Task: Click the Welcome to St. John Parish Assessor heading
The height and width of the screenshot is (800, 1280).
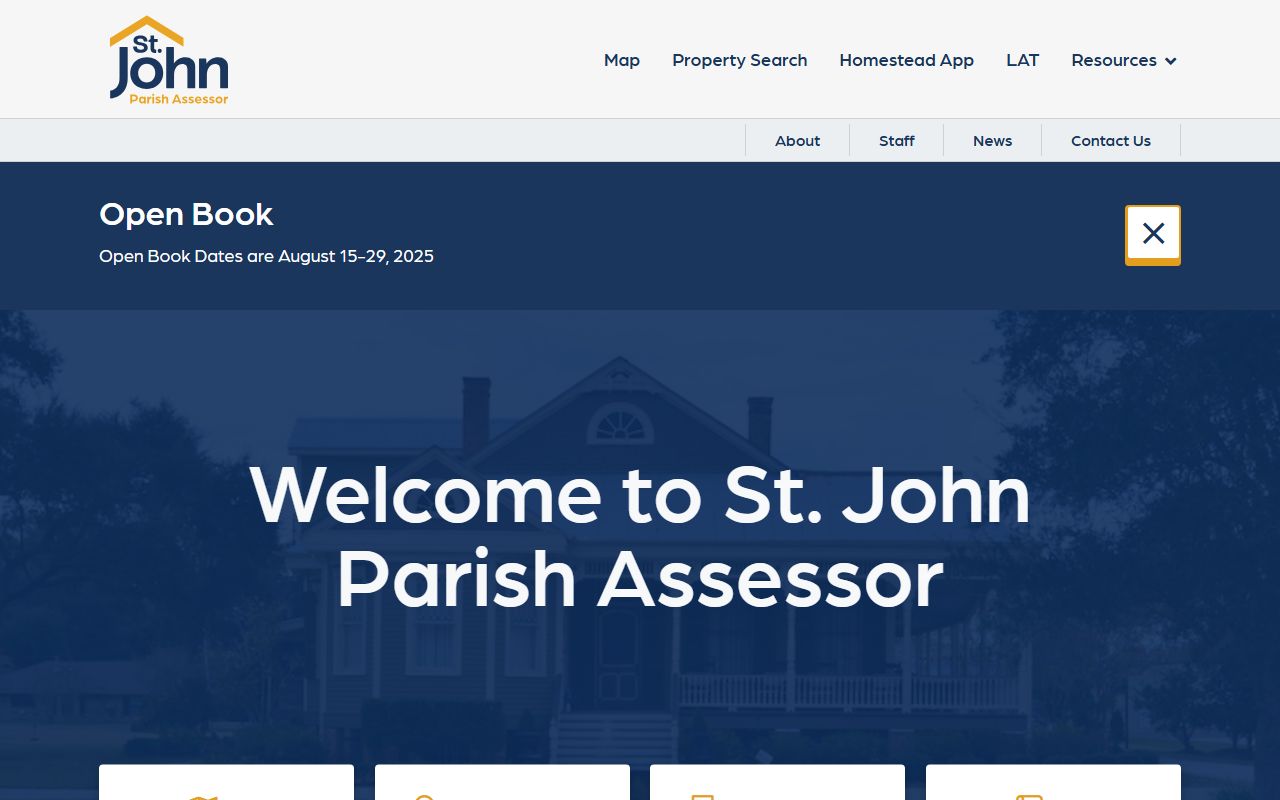Action: click(x=640, y=536)
